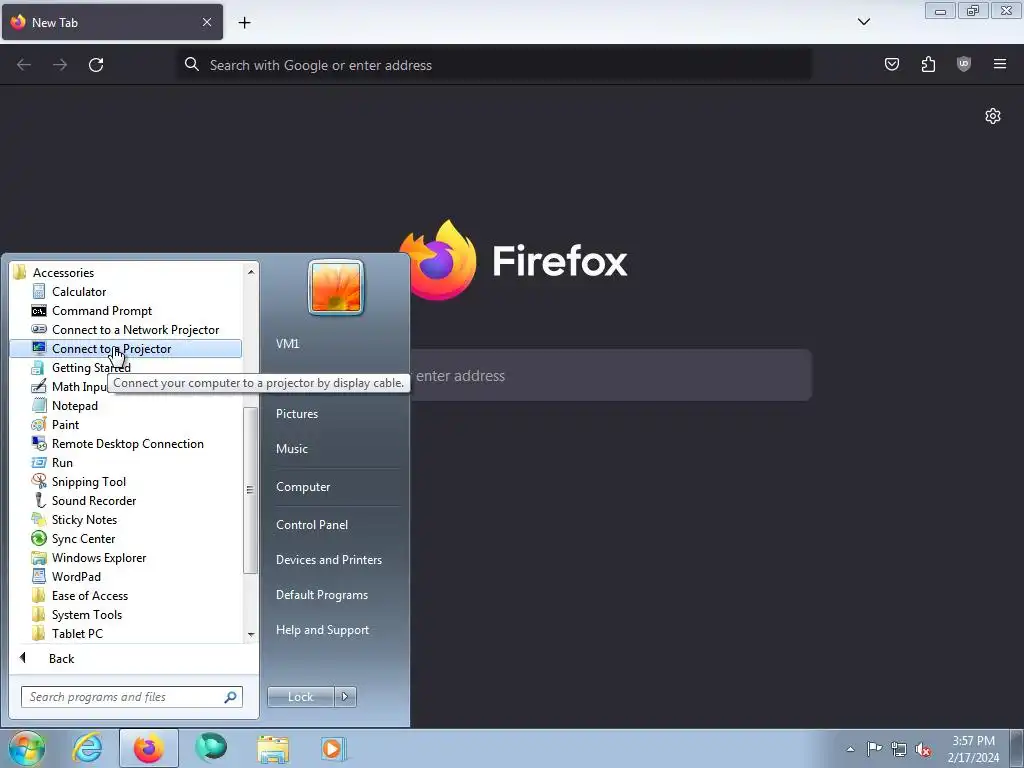Open Action Center flag icon
This screenshot has height=768, width=1024.
(x=874, y=749)
